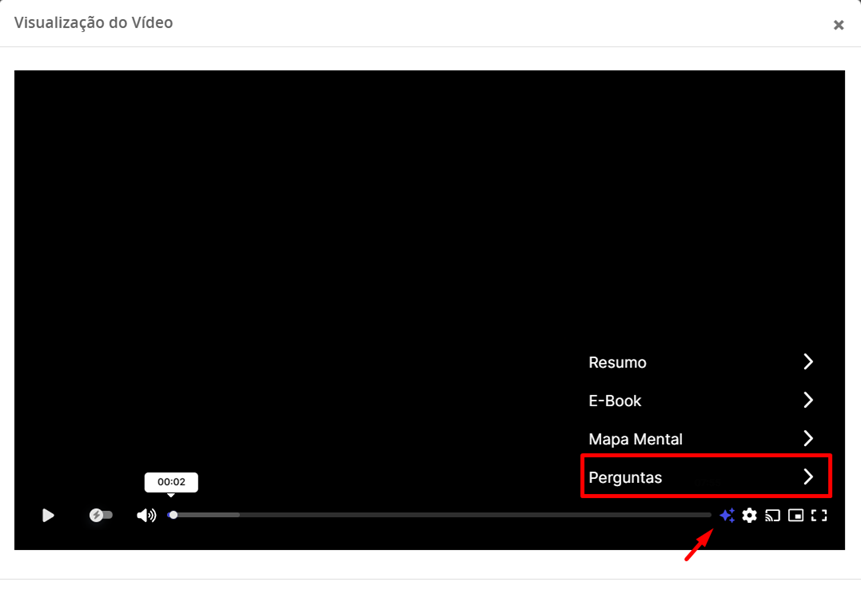Expand the Resumo chevron arrow

coord(808,361)
